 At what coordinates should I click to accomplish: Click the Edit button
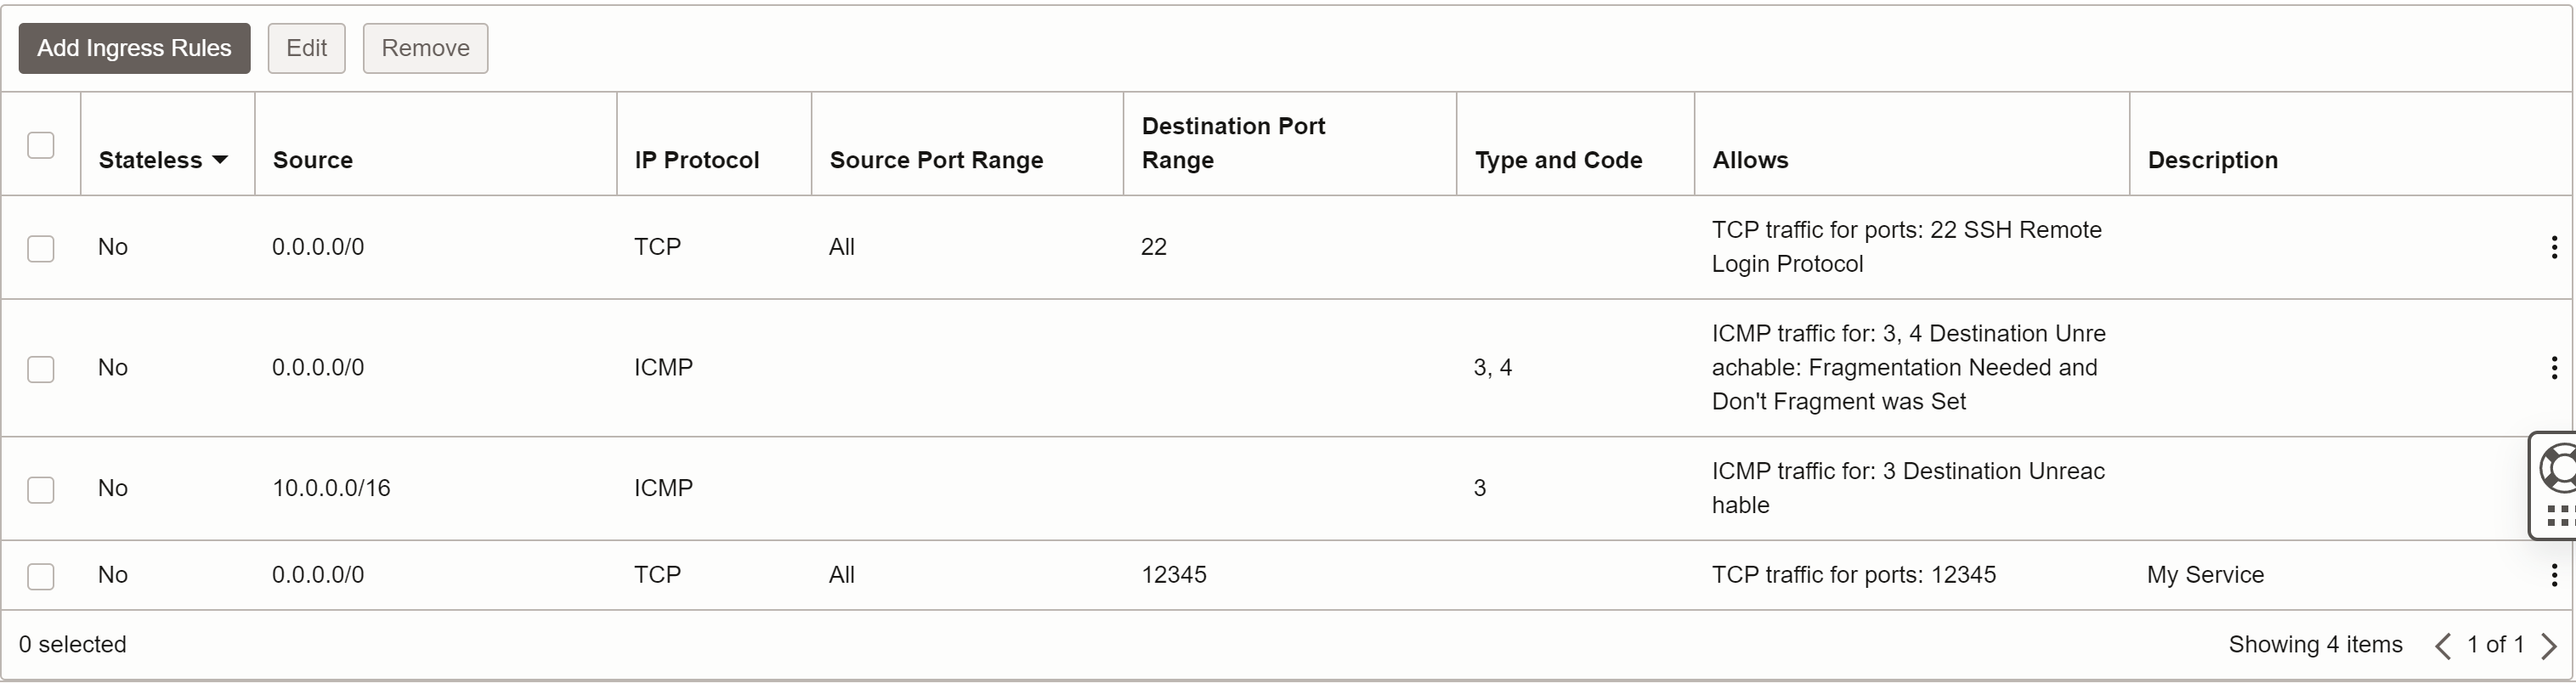point(306,48)
